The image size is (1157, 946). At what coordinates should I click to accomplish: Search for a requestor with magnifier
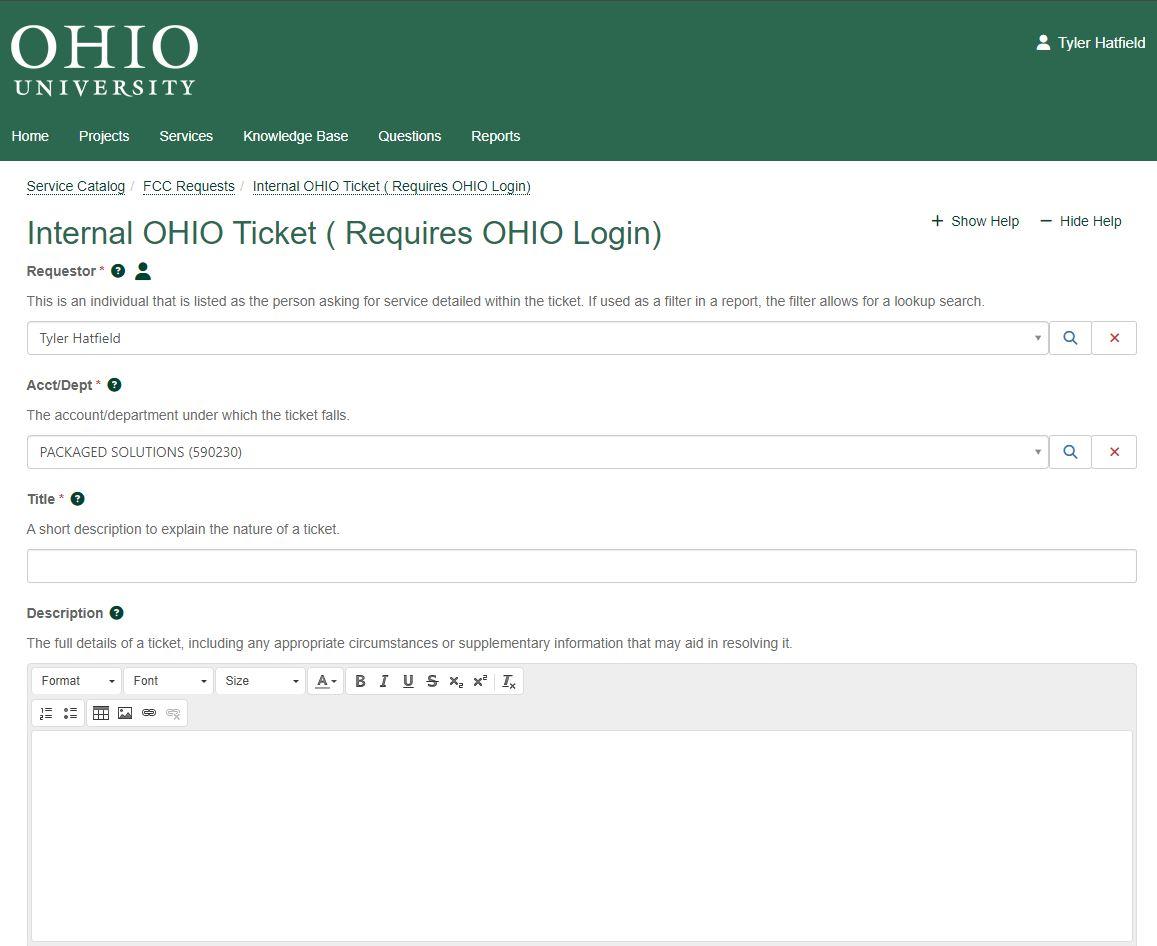(x=1070, y=338)
